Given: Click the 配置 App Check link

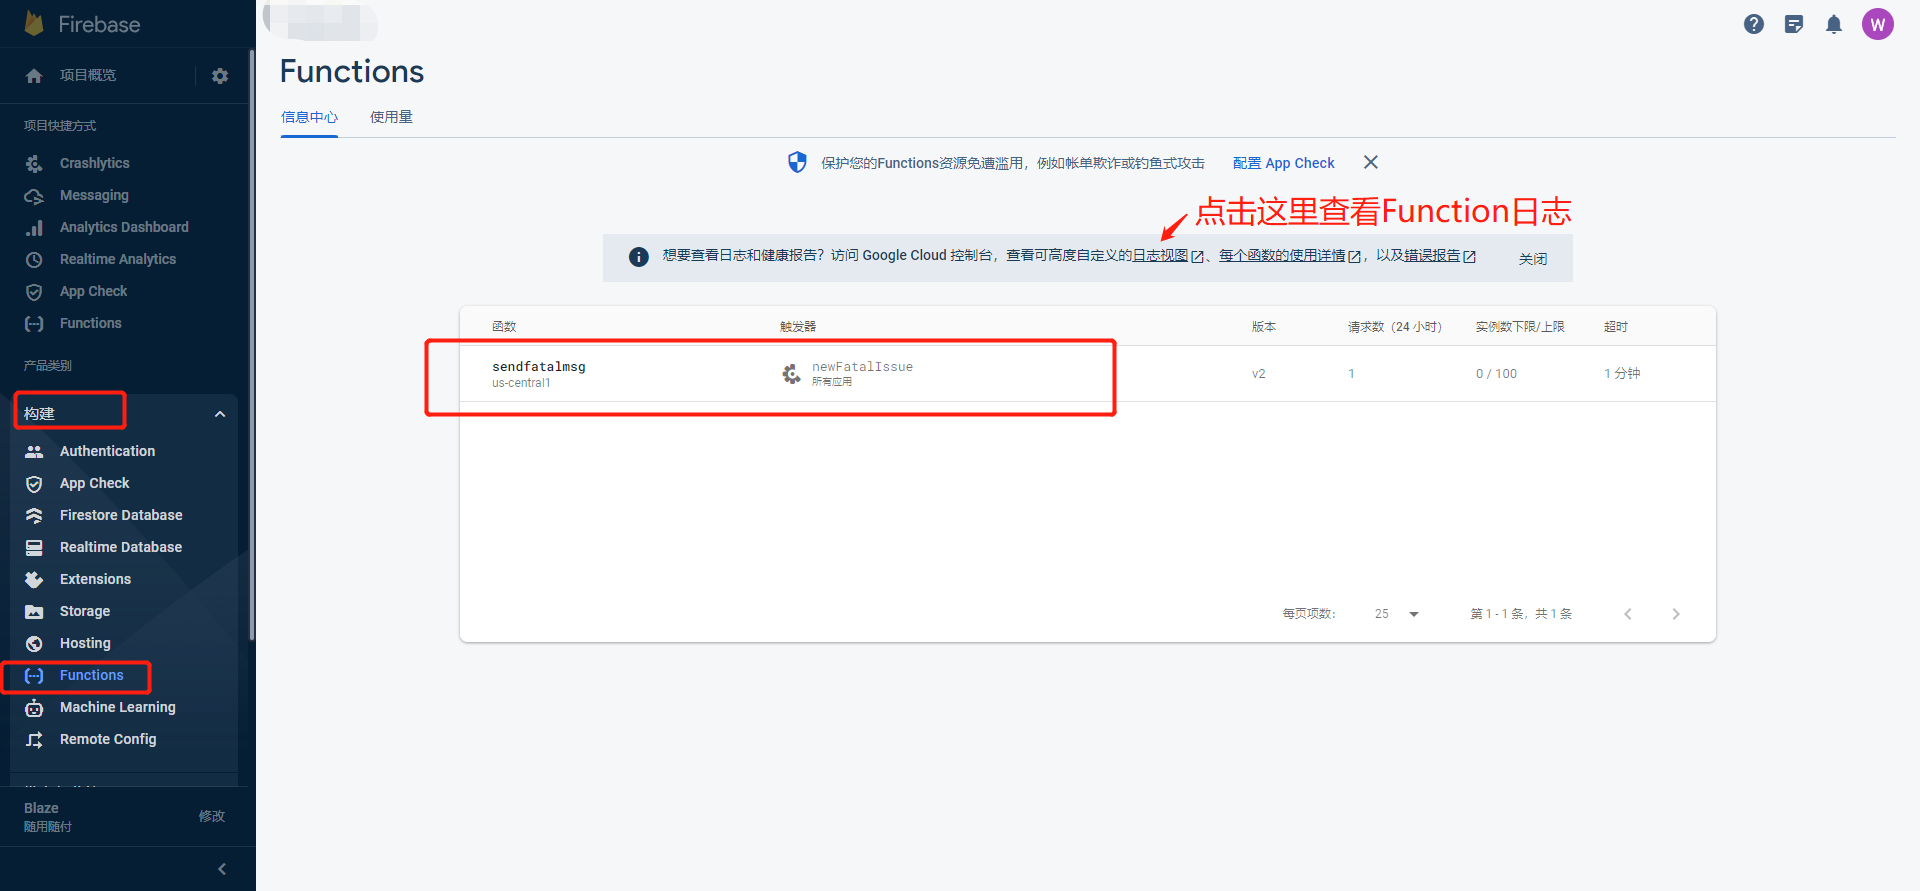Looking at the screenshot, I should [1284, 163].
